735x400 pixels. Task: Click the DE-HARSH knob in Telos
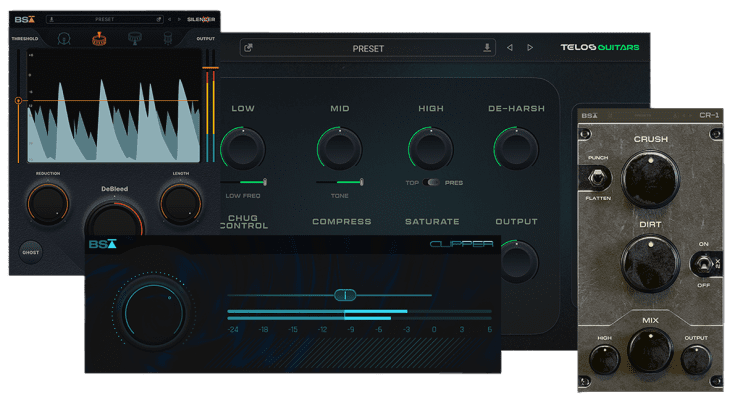[x=515, y=150]
